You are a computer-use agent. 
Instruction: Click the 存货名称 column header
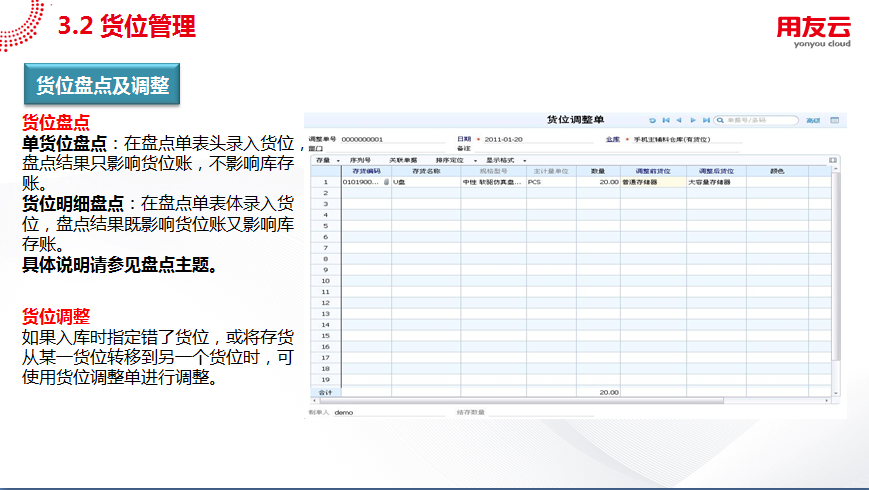pos(426,171)
